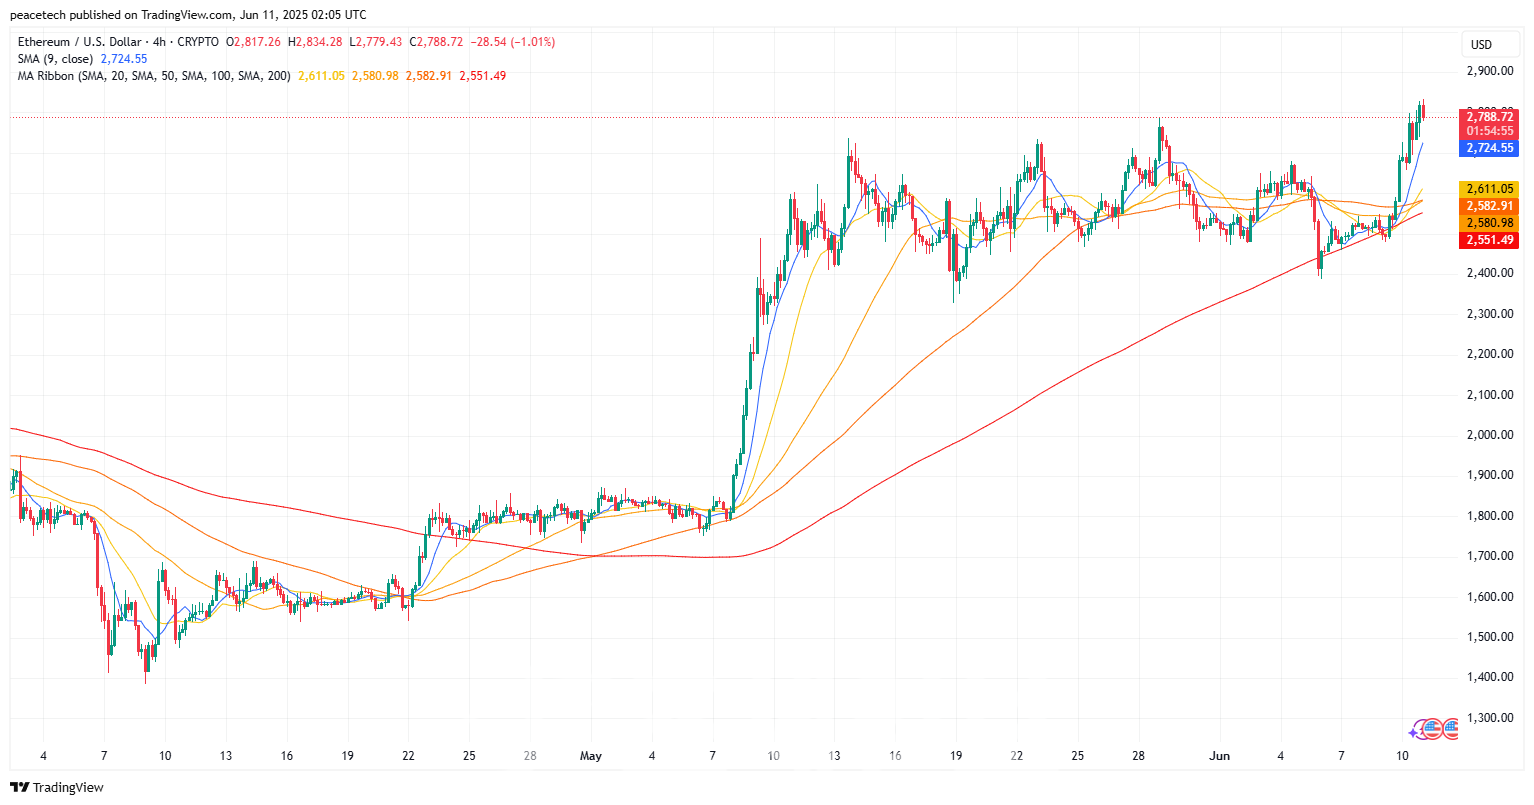Click the blue SMA price label 2,724.55

[x=1489, y=148]
